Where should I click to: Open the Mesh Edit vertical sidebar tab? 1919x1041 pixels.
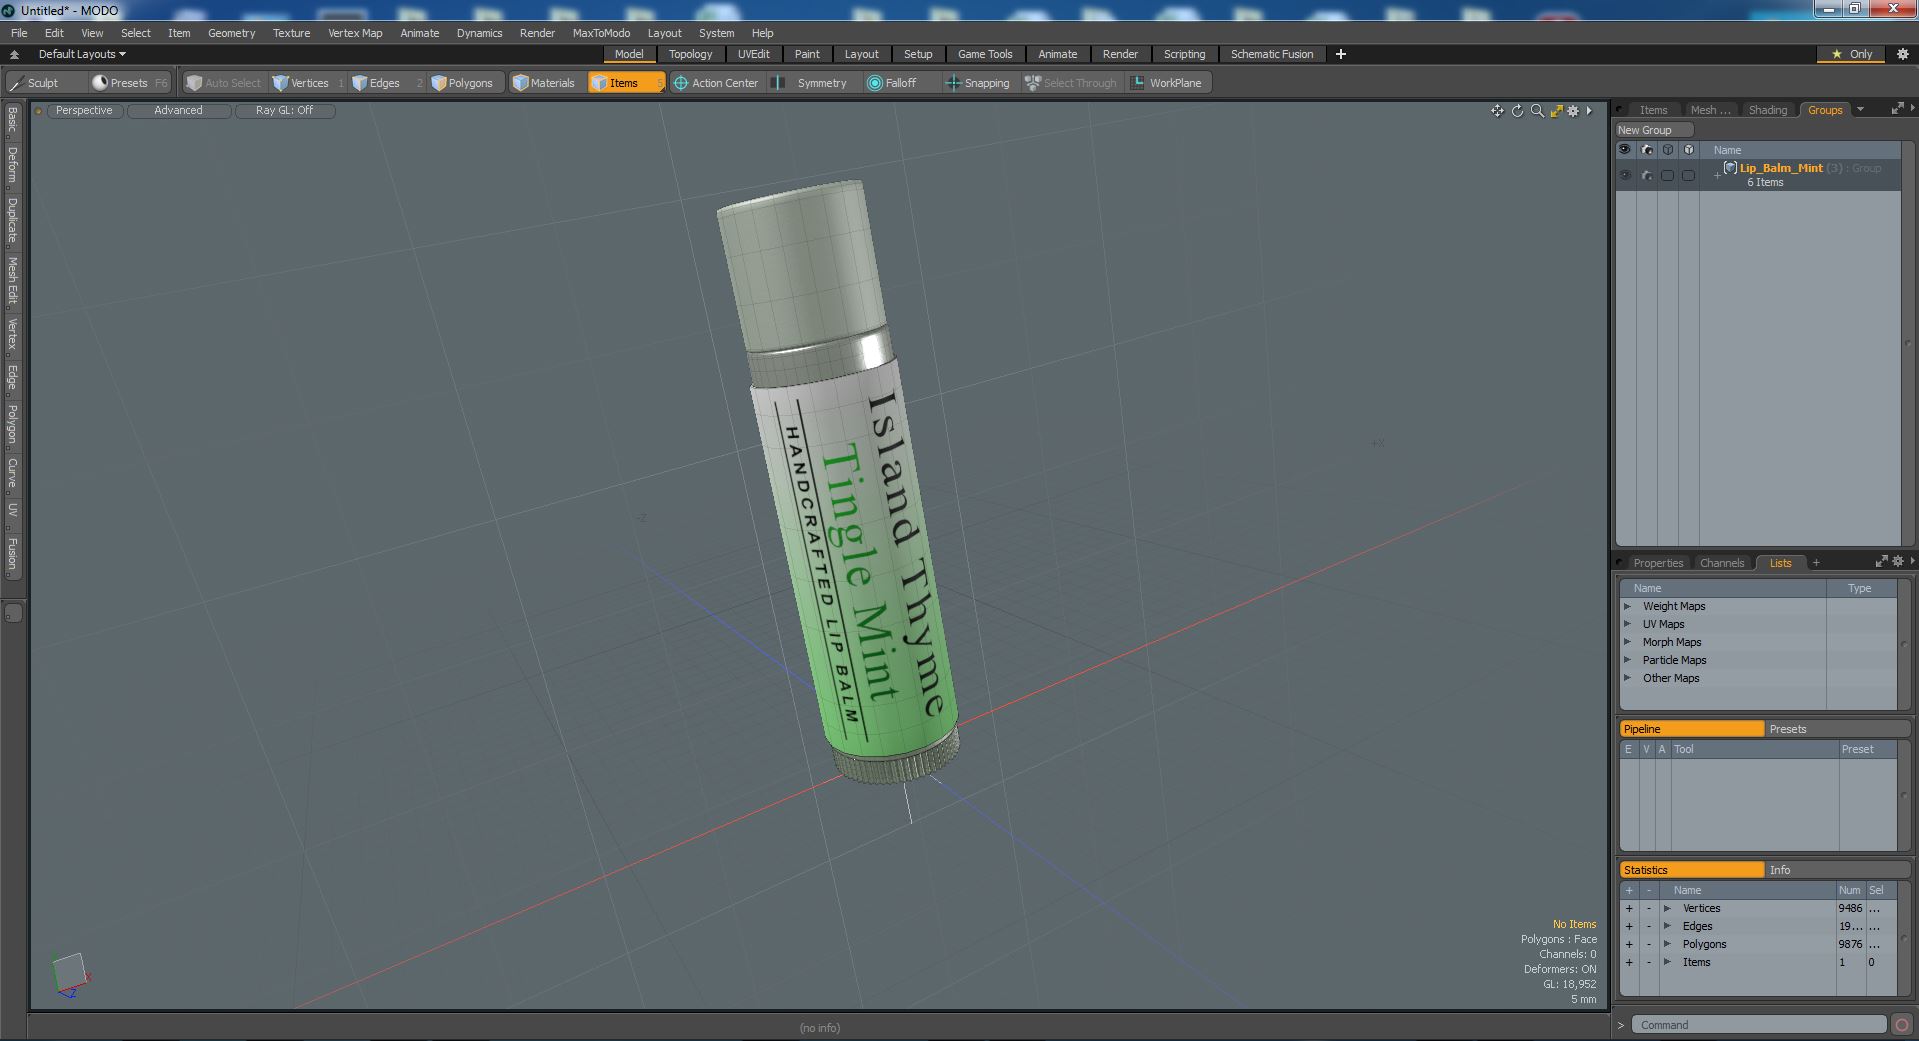point(12,281)
